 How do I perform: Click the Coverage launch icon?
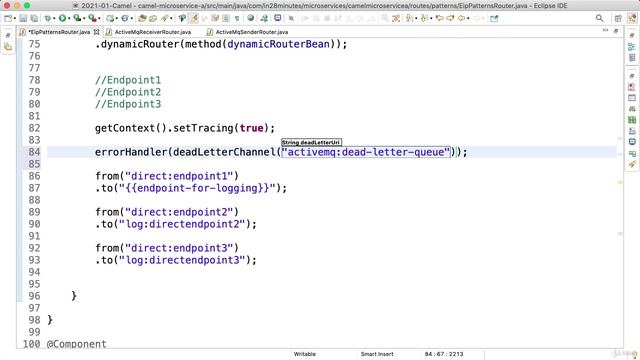pos(77,18)
